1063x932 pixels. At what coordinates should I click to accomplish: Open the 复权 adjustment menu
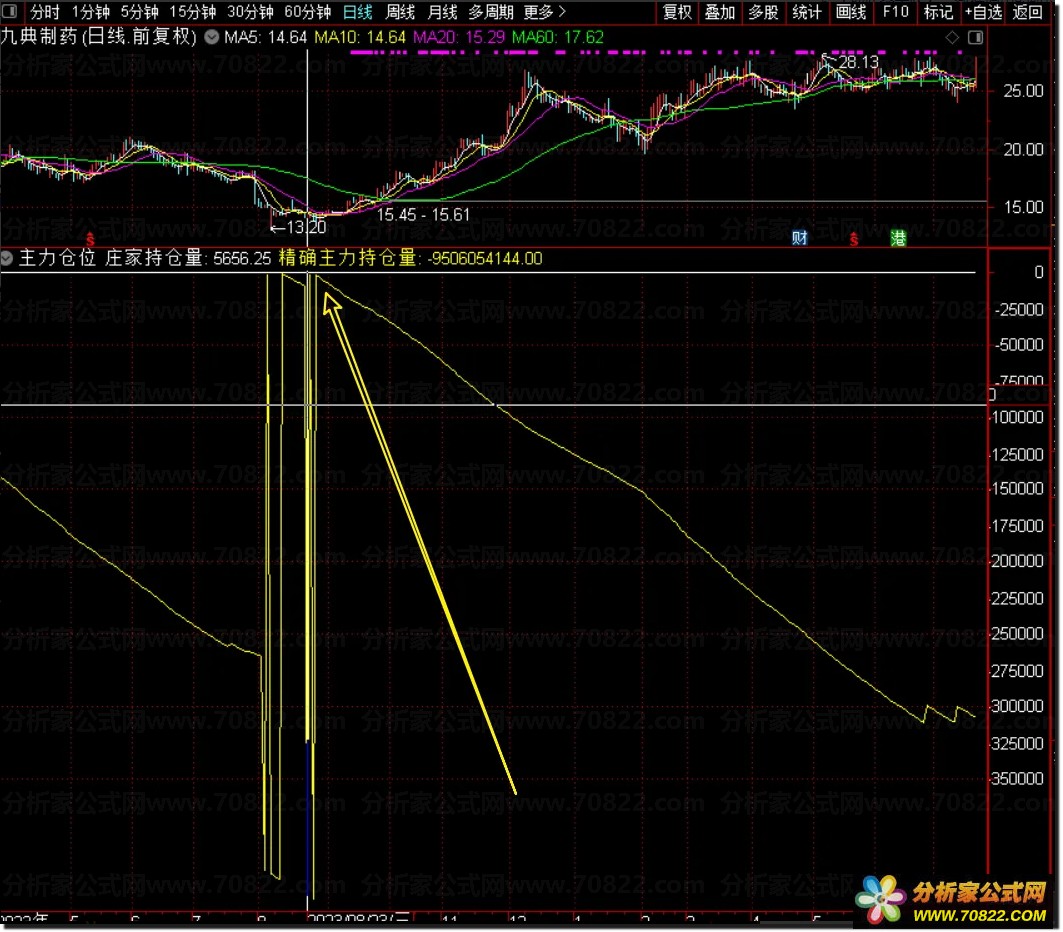[x=677, y=12]
